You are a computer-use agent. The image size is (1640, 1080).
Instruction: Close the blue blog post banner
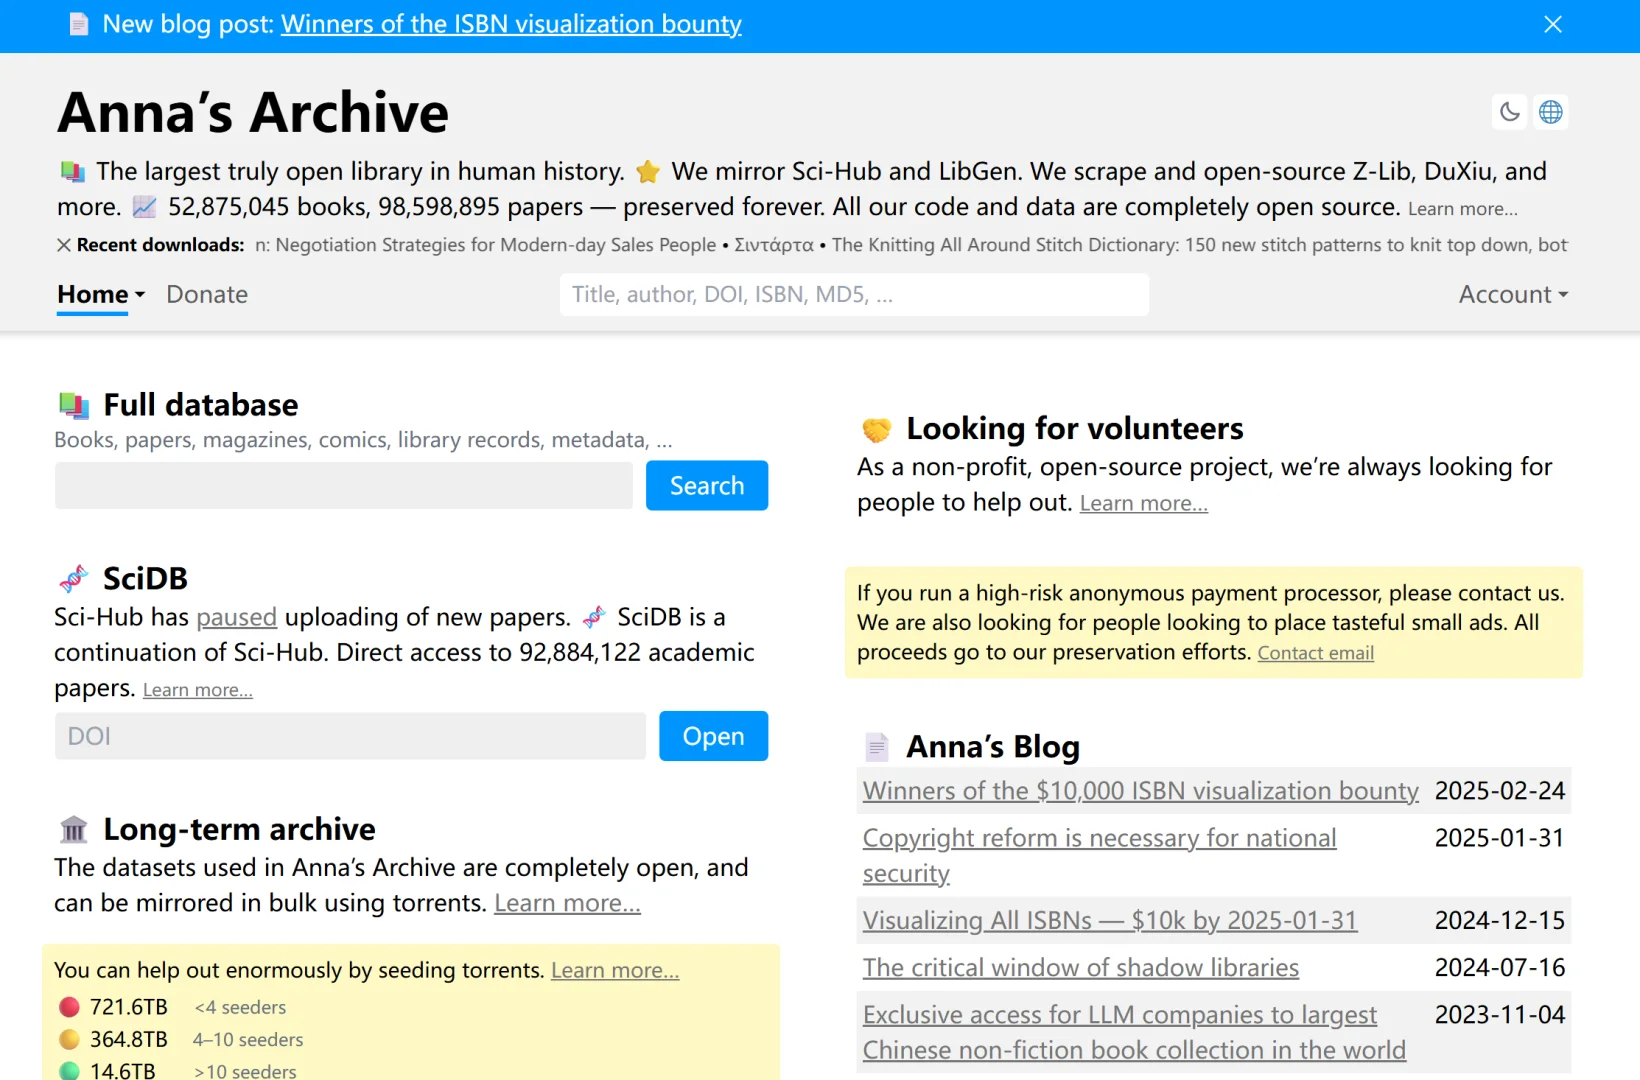point(1552,24)
